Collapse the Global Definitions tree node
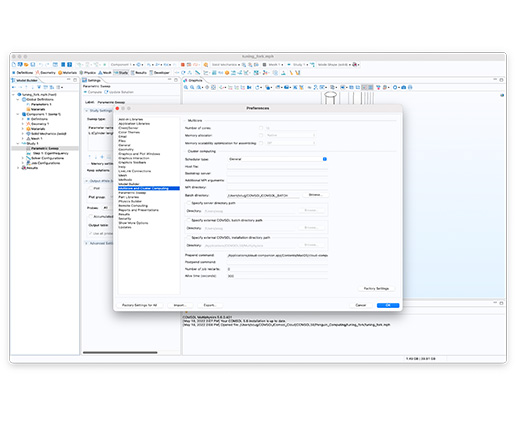The height and width of the screenshot is (421, 516). pos(18,99)
